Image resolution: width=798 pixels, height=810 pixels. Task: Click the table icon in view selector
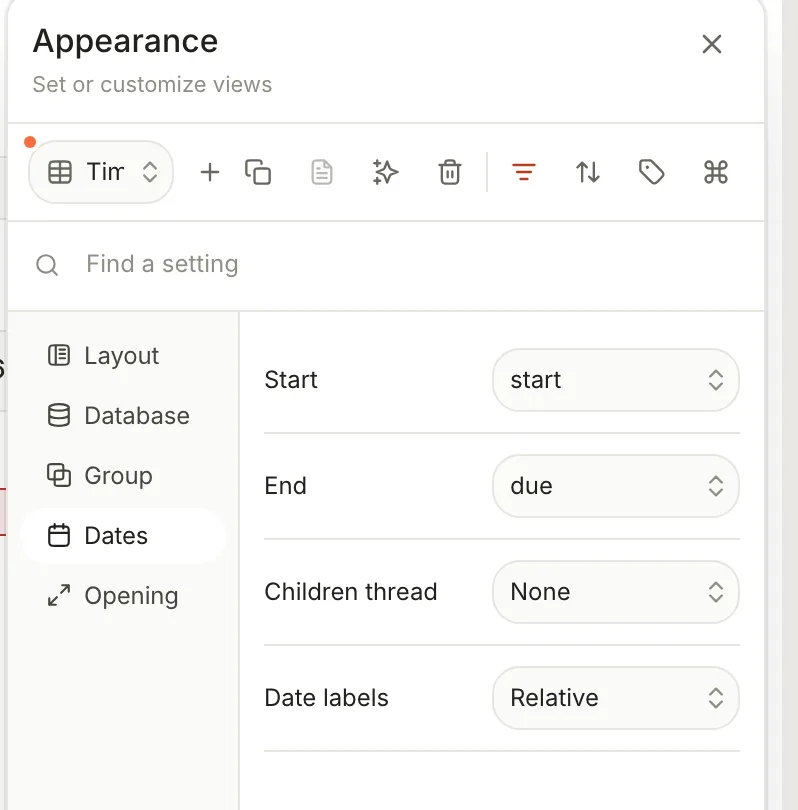click(x=60, y=172)
